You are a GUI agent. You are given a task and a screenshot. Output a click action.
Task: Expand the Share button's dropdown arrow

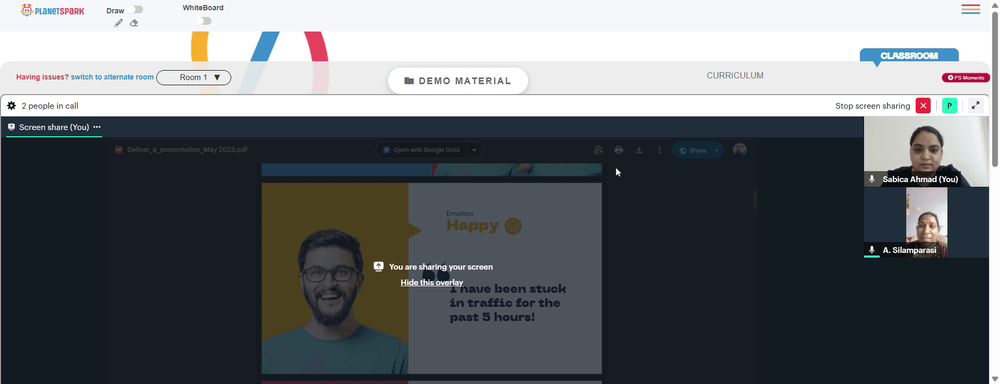[717, 151]
